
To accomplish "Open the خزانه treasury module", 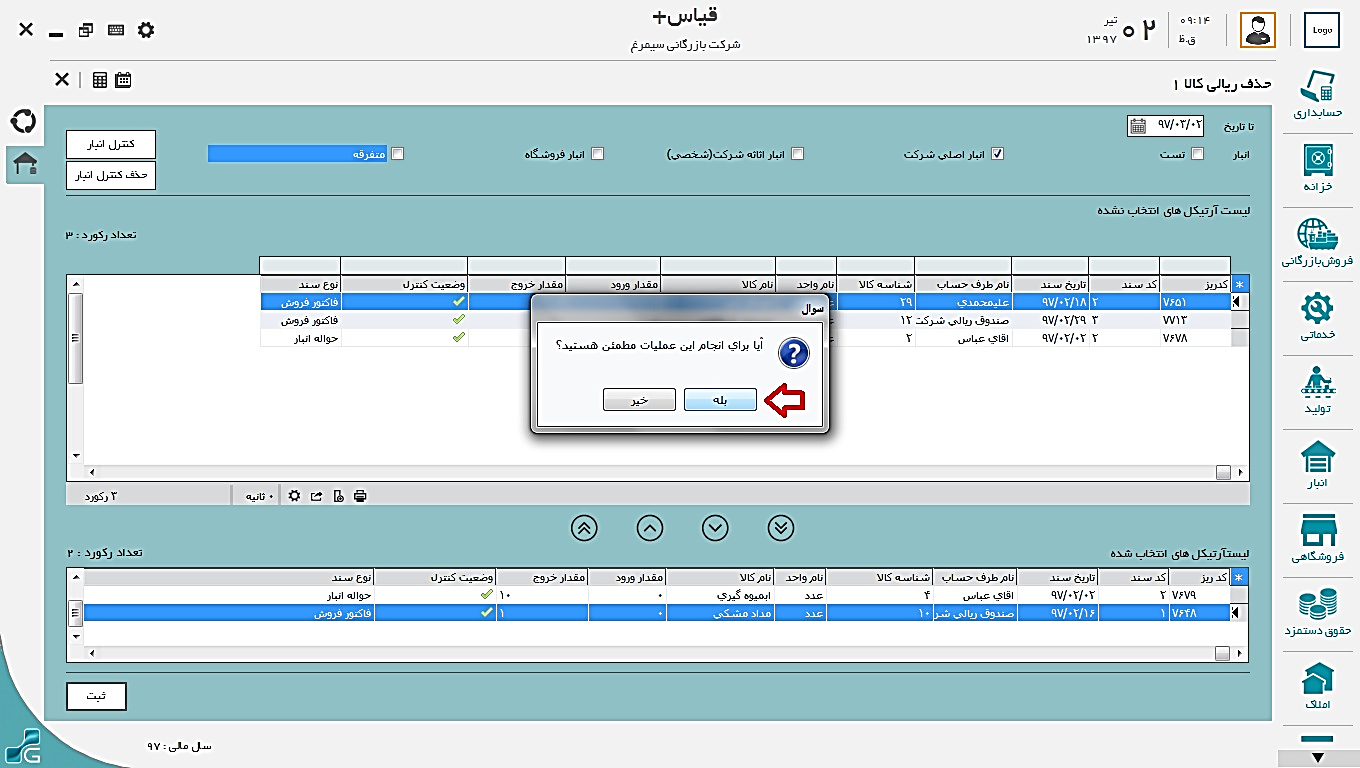I will point(1317,167).
